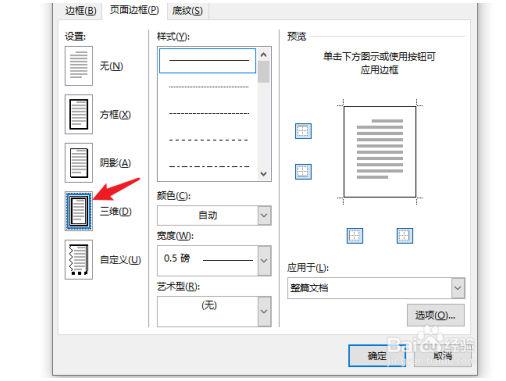This screenshot has height=381, width=506.
Task: Click the 确定 OK button
Action: (x=377, y=356)
